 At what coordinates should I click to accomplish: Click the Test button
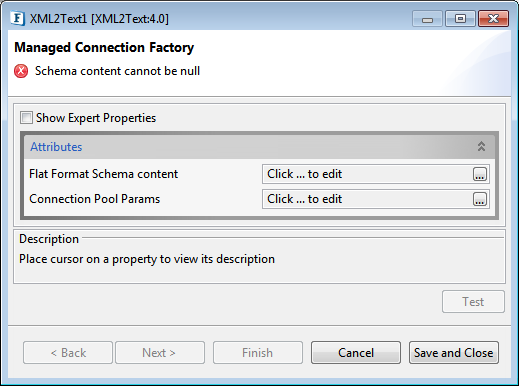tap(473, 302)
